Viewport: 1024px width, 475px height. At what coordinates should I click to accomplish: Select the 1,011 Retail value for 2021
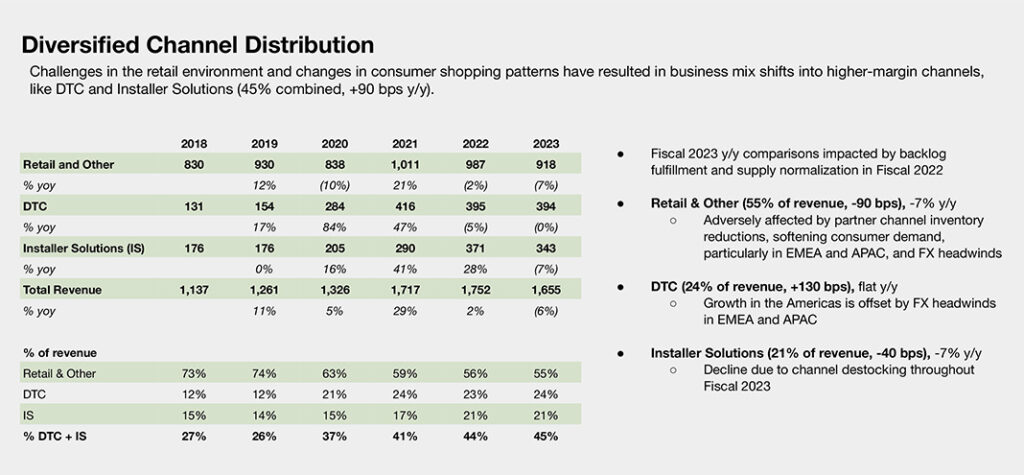[405, 165]
